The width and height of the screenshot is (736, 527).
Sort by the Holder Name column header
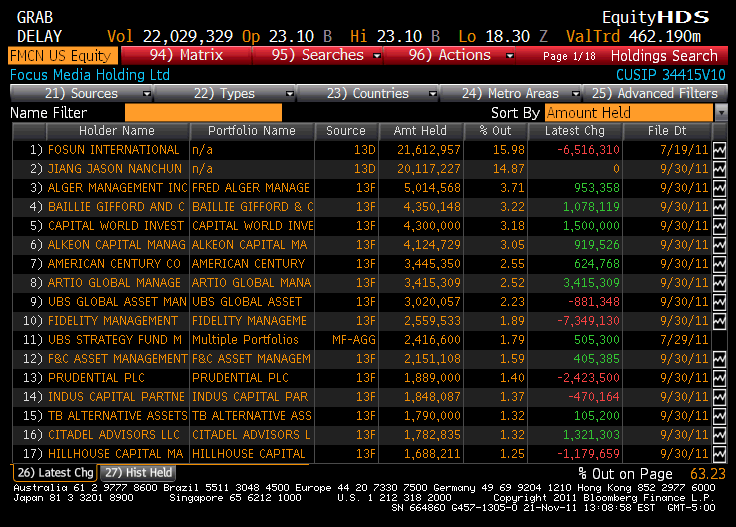pos(116,131)
